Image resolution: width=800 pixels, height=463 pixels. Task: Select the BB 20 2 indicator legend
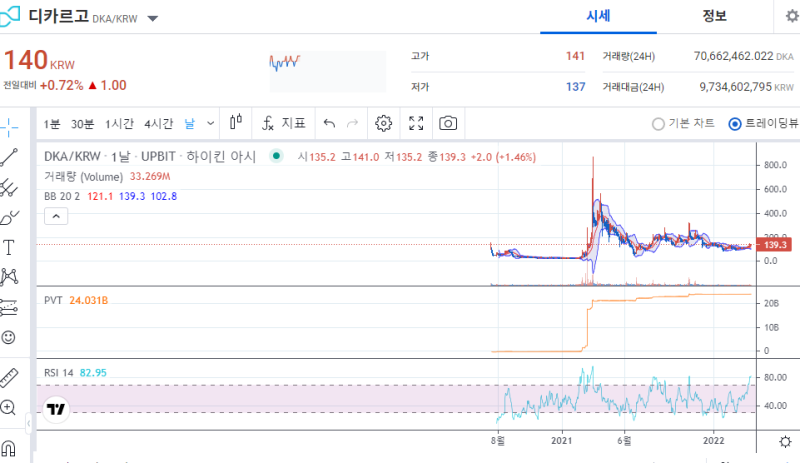62,196
